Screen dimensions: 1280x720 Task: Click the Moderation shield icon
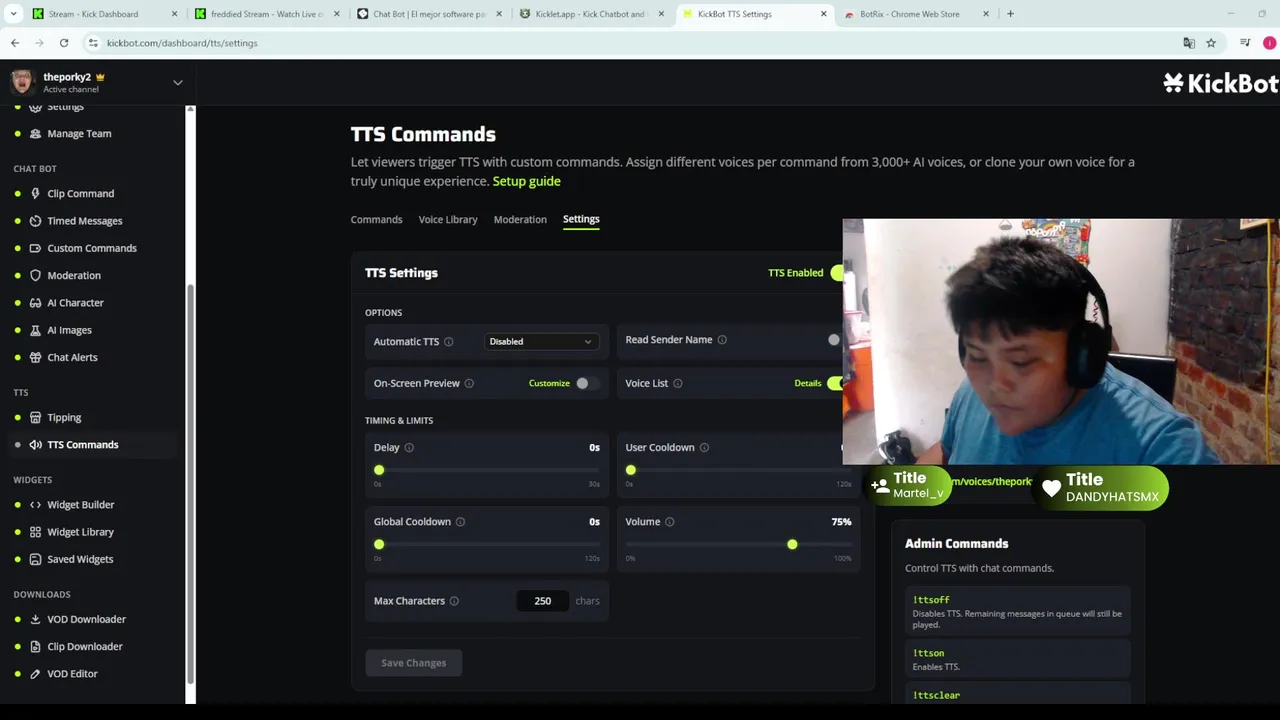36,275
